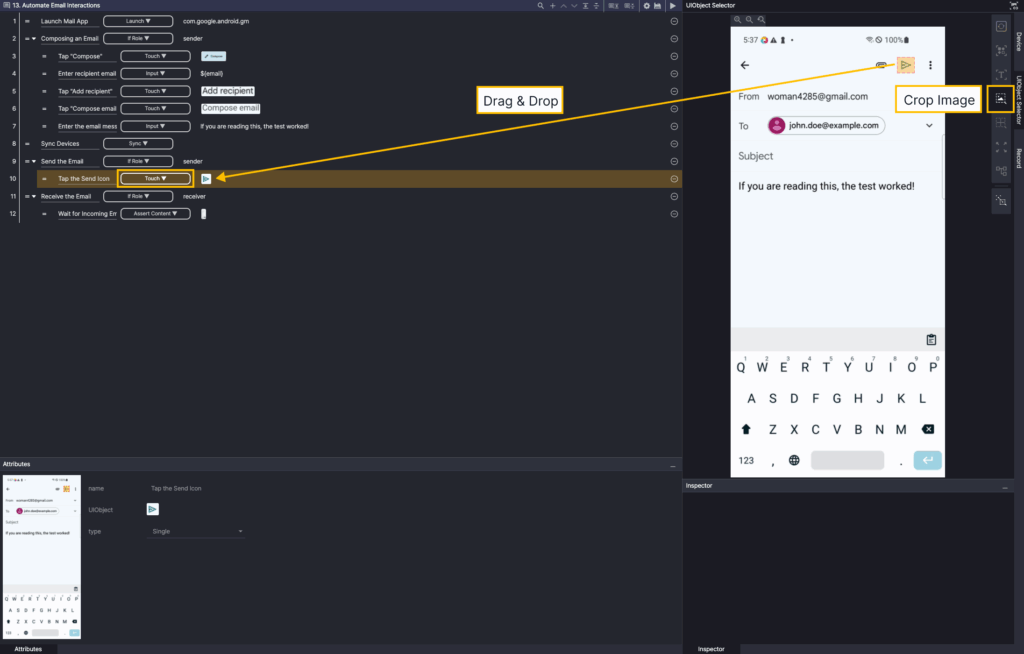1024x654 pixels.
Task: Click the minus circle on row 1
Action: click(674, 20)
